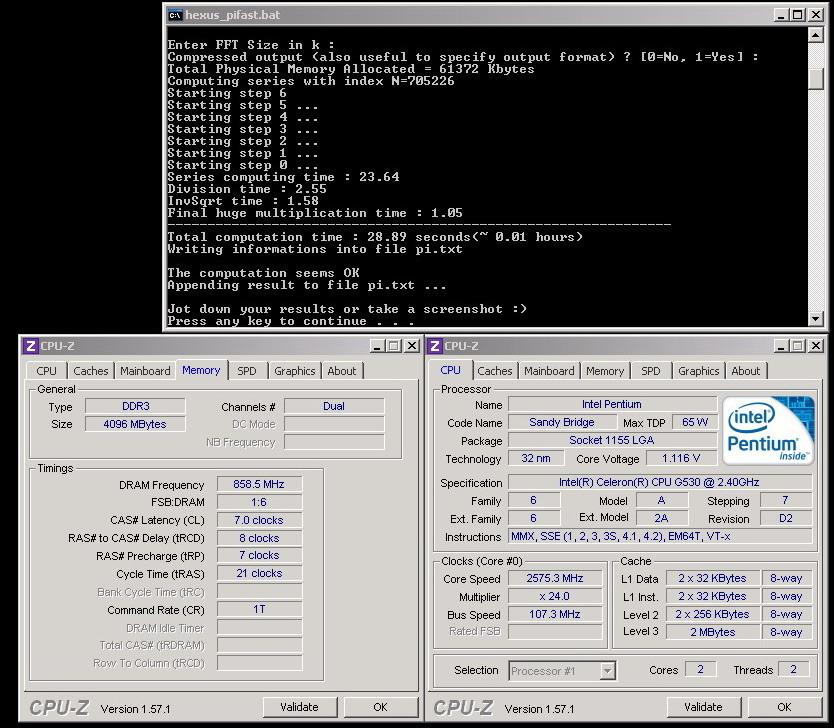
Task: Click the Intel Pentium inside logo
Action: (x=768, y=430)
